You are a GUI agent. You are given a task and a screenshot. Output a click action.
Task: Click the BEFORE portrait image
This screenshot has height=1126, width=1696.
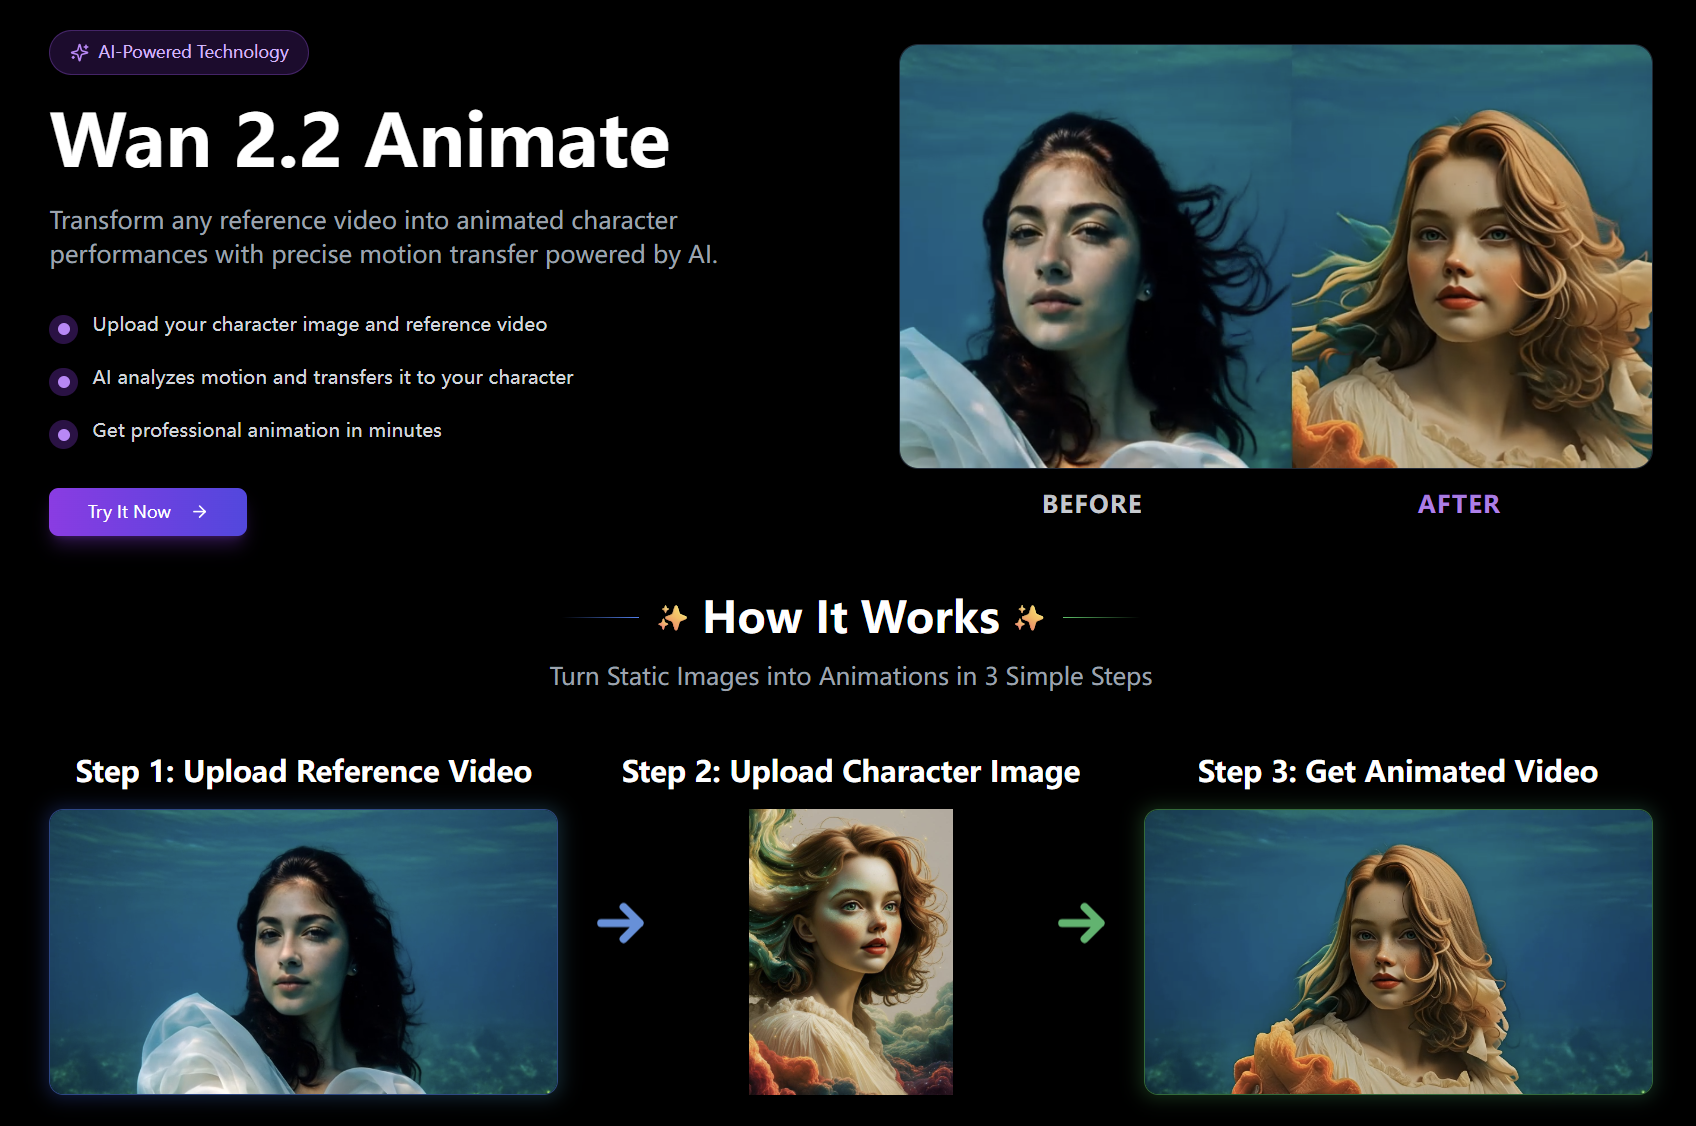click(1092, 256)
